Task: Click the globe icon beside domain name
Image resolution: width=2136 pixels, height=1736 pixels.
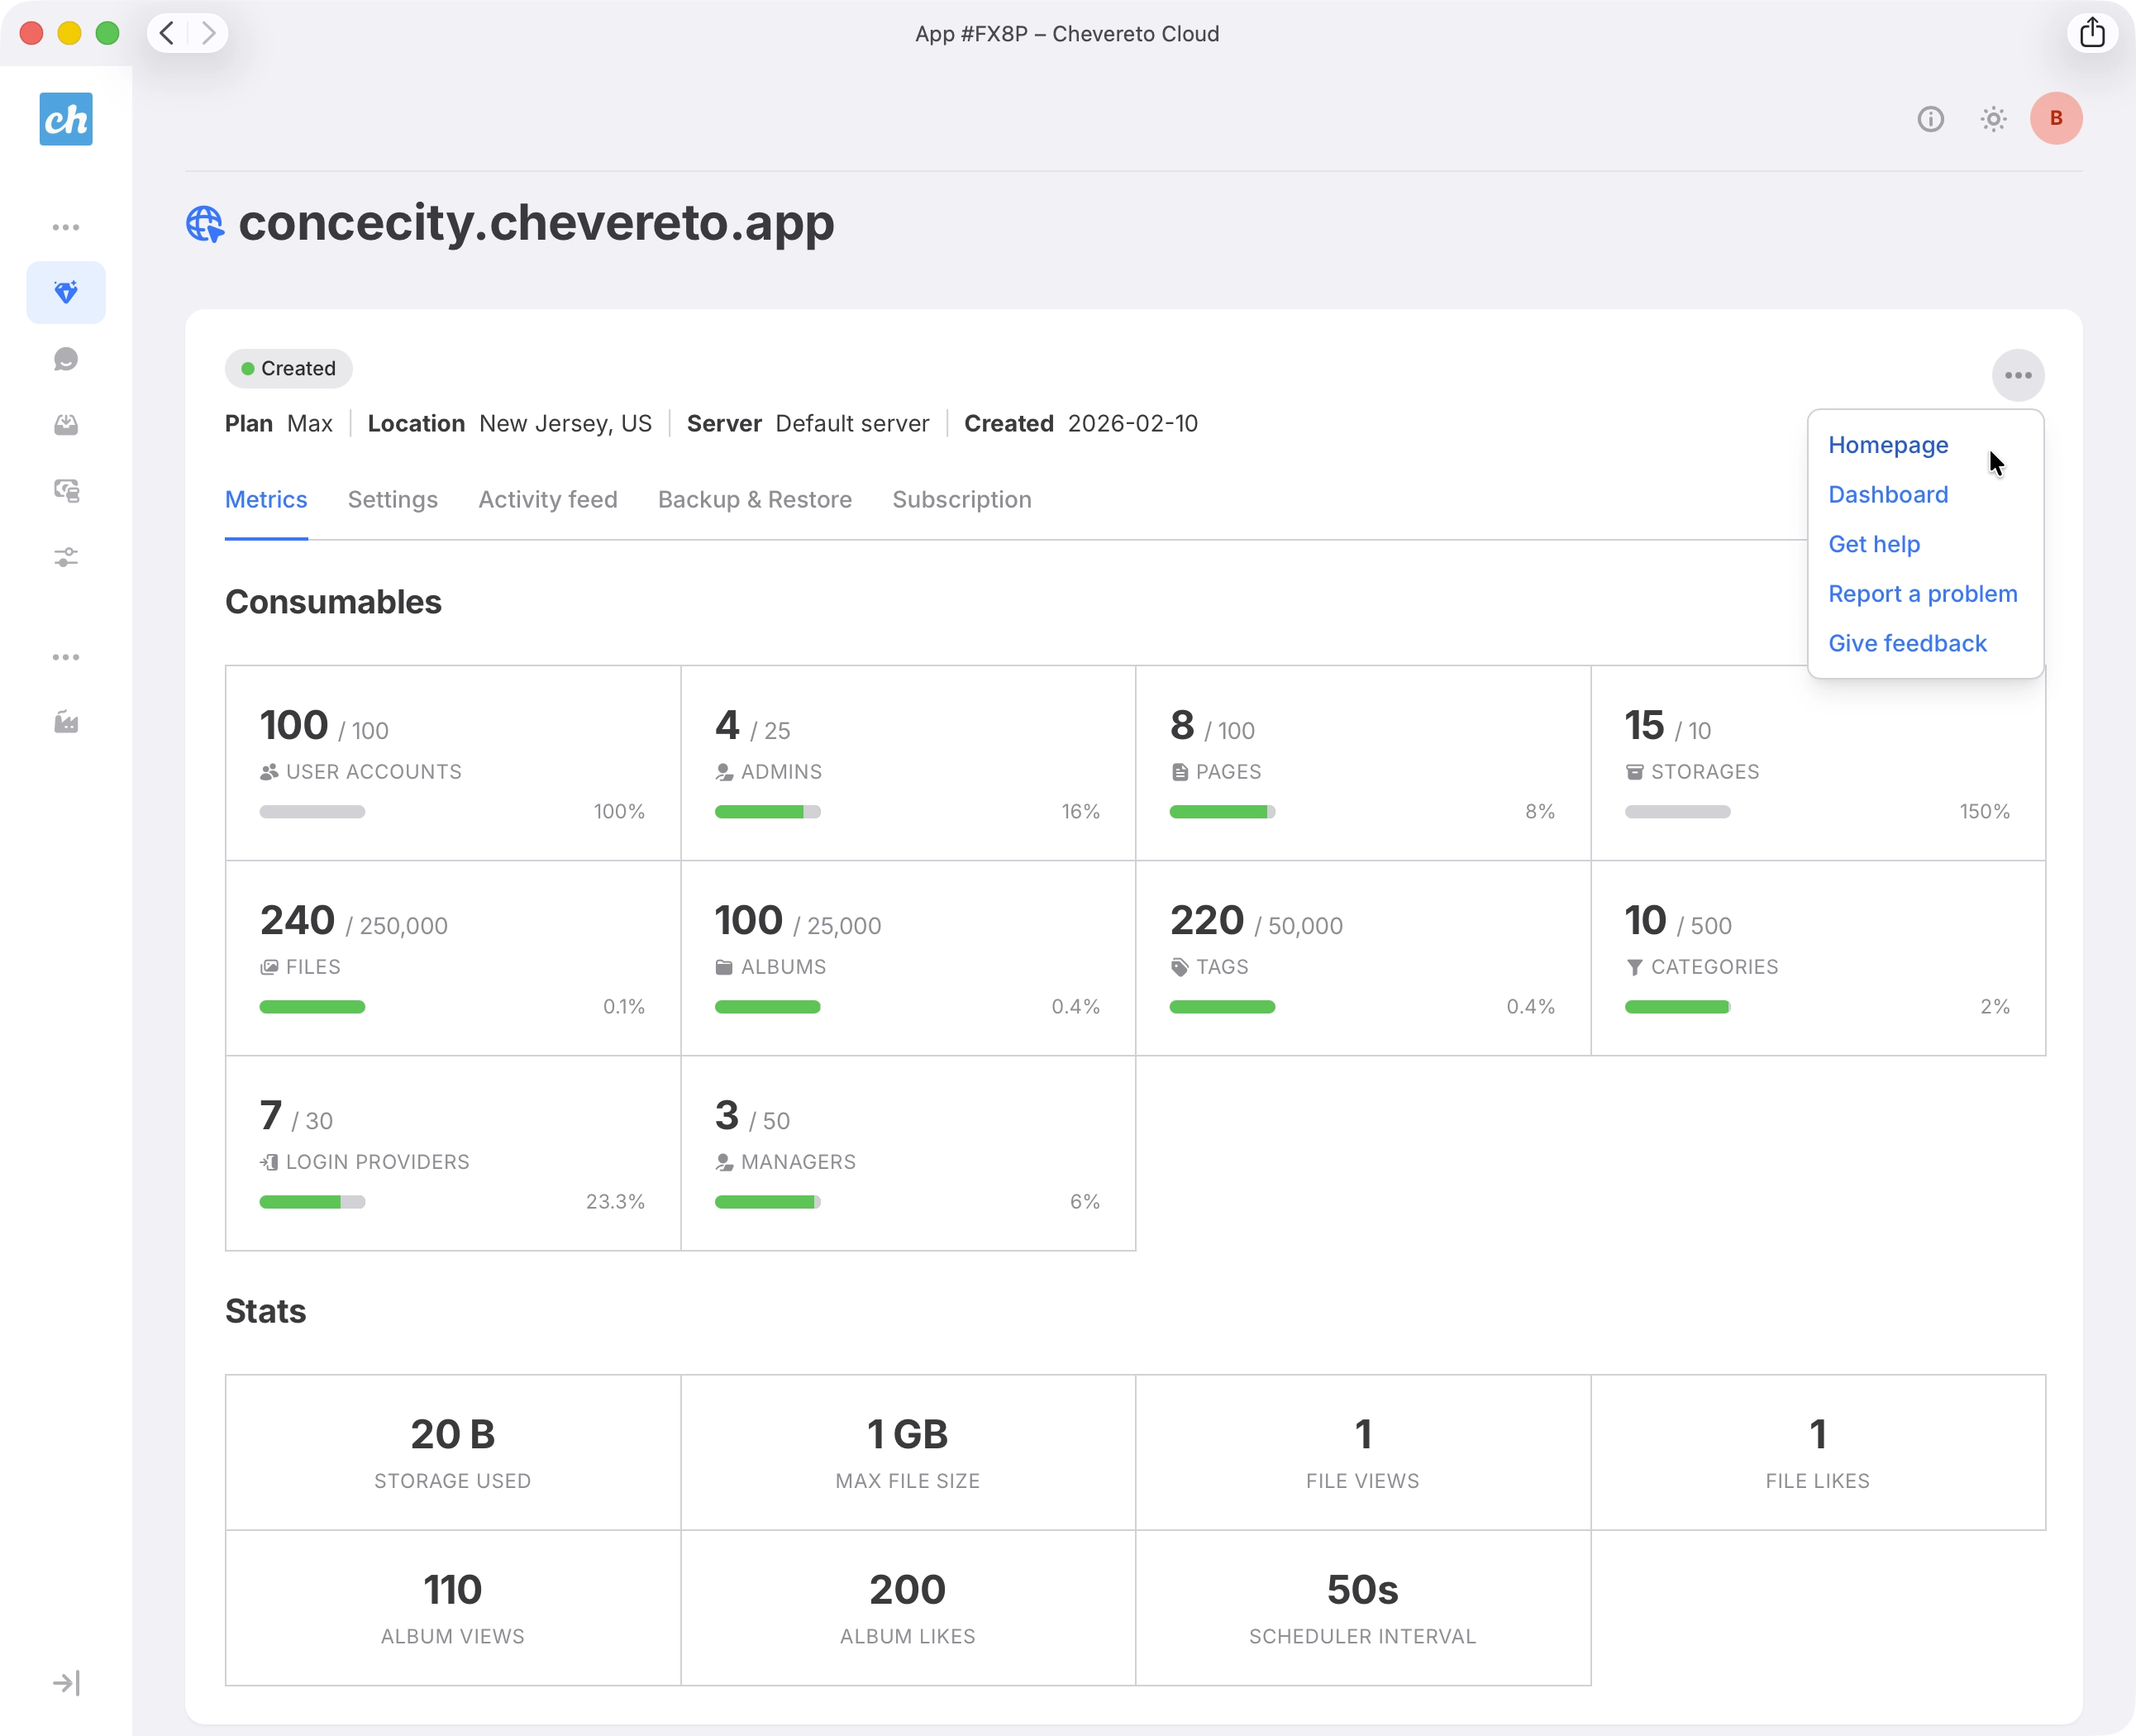Action: click(x=205, y=224)
